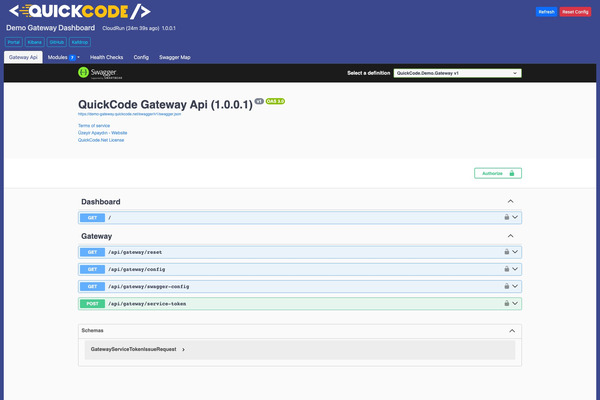The width and height of the screenshot is (600, 400).
Task: Click lock icon on /api/gateway/reset row
Action: [507, 251]
